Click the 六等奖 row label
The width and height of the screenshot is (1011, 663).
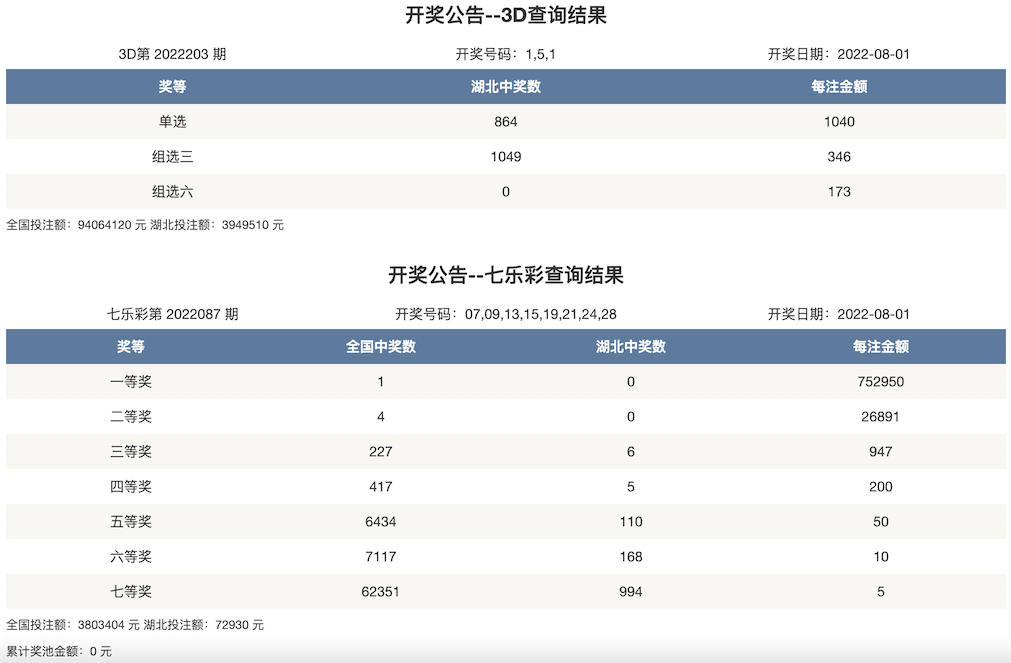[x=131, y=557]
